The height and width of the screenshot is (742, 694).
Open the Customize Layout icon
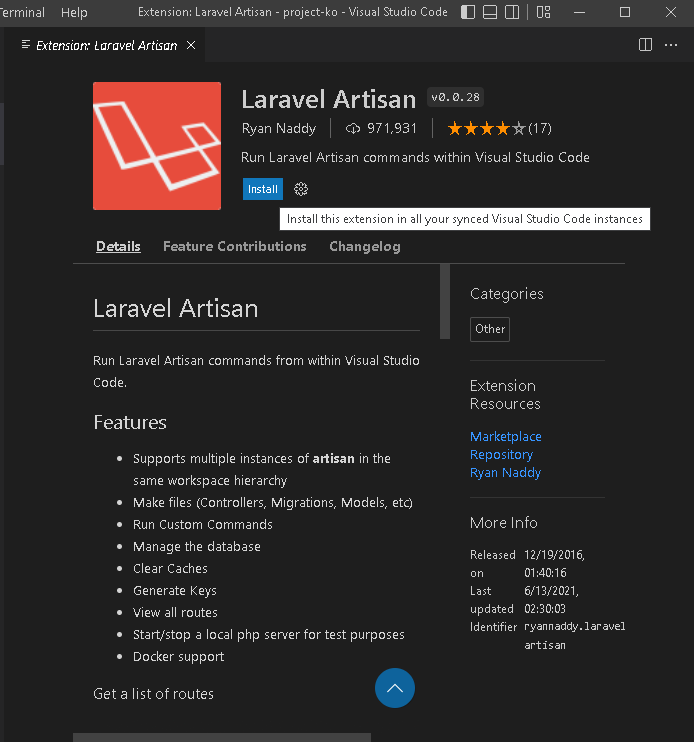point(543,12)
